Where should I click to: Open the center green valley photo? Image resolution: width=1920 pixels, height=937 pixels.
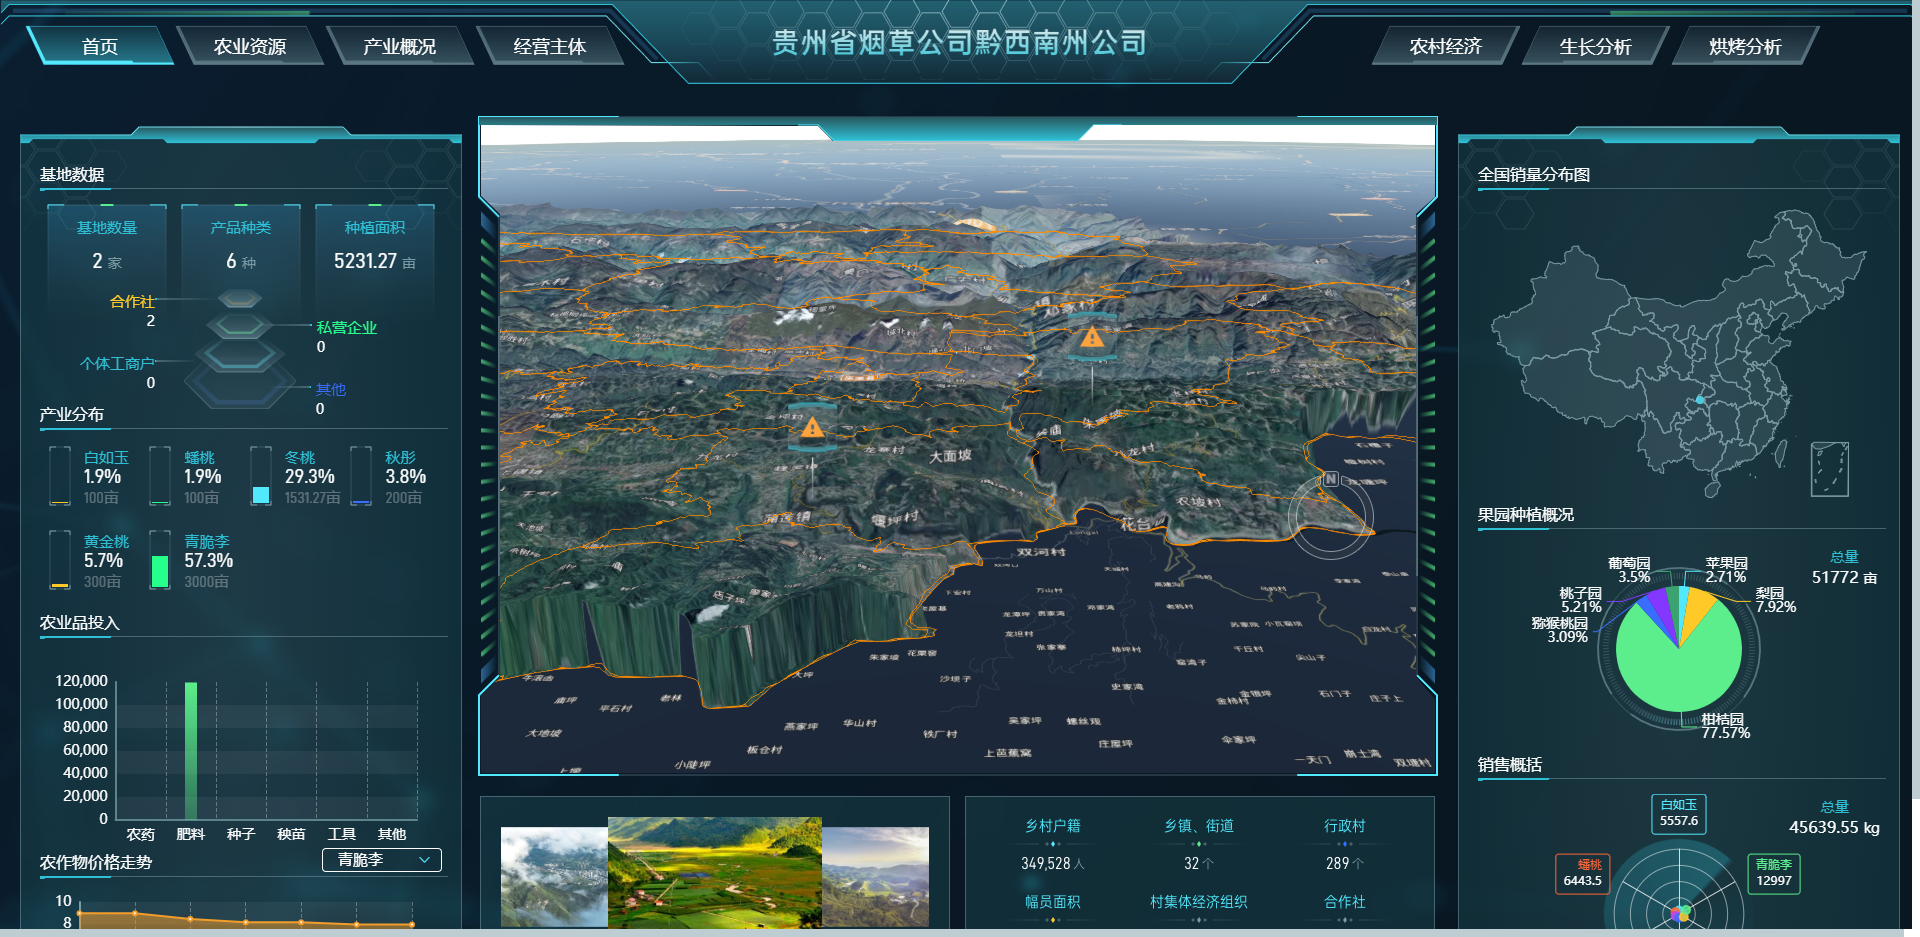pyautogui.click(x=715, y=873)
